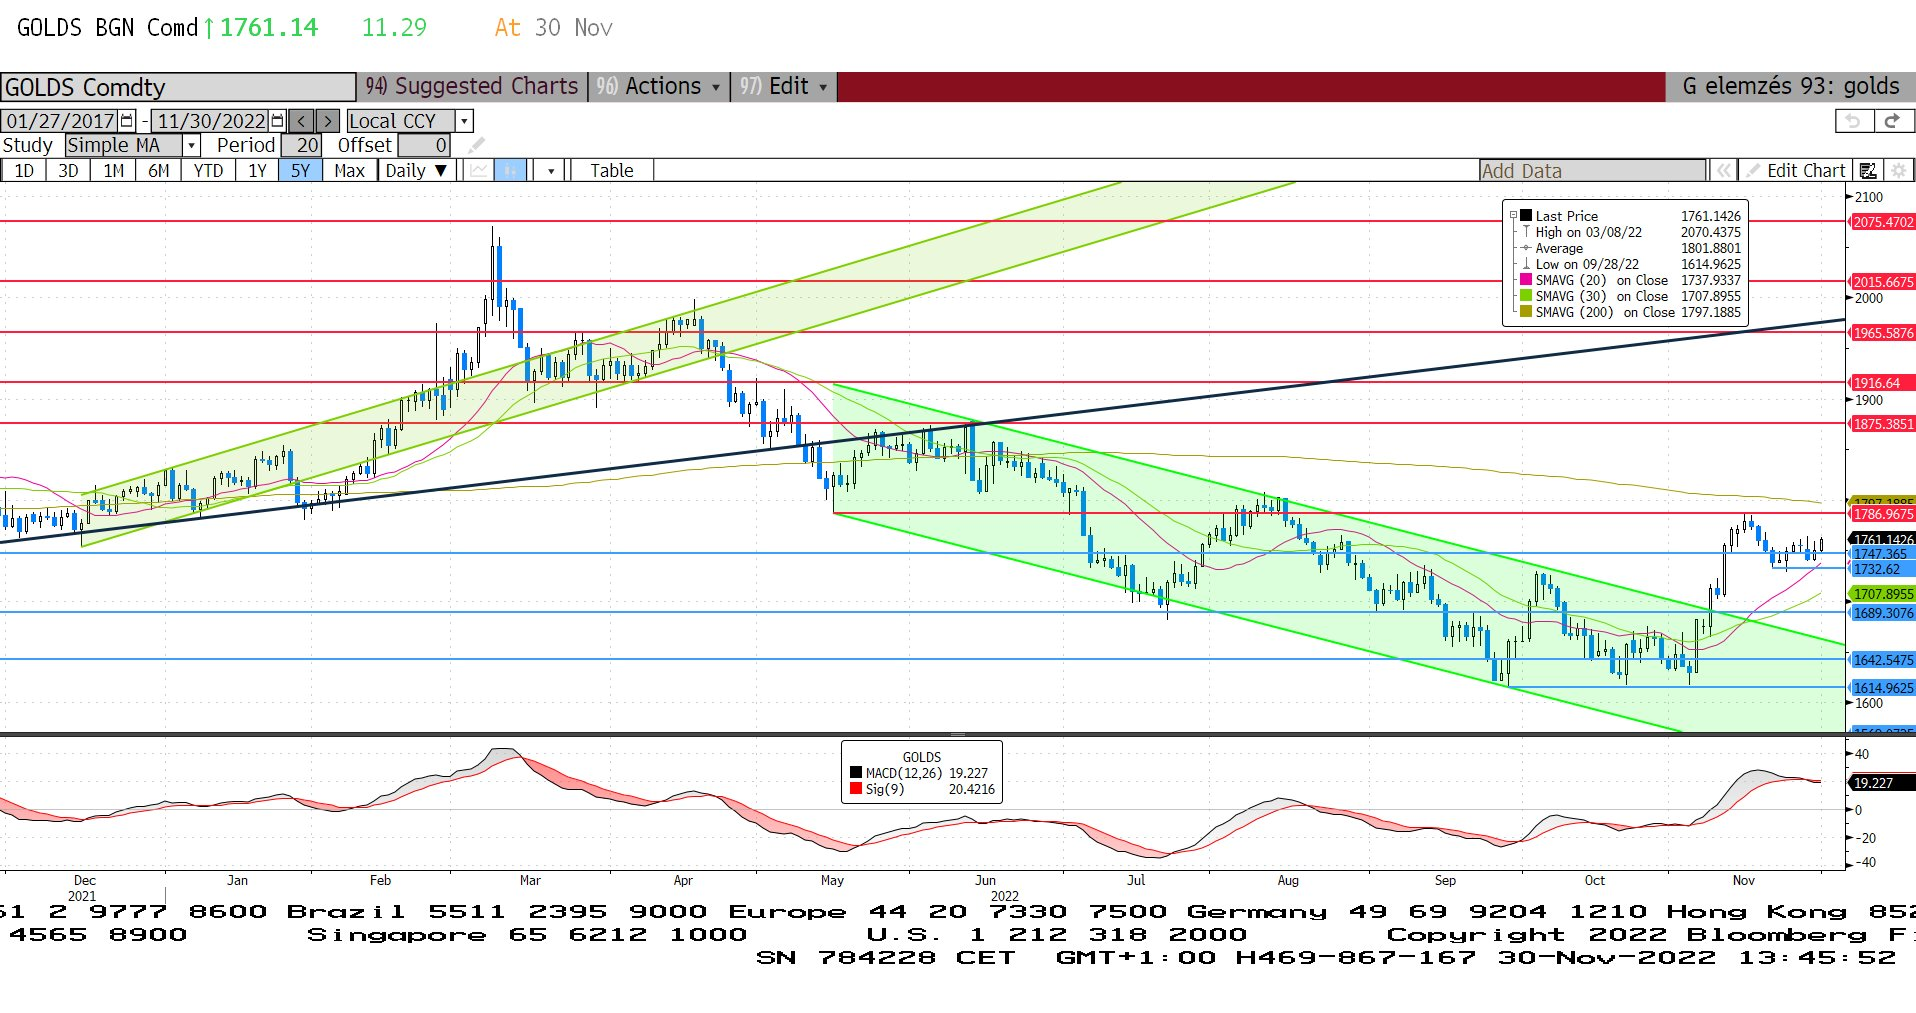Image resolution: width=1916 pixels, height=1013 pixels.
Task: Click the 1642.5475 blue price level label
Action: pos(1882,660)
